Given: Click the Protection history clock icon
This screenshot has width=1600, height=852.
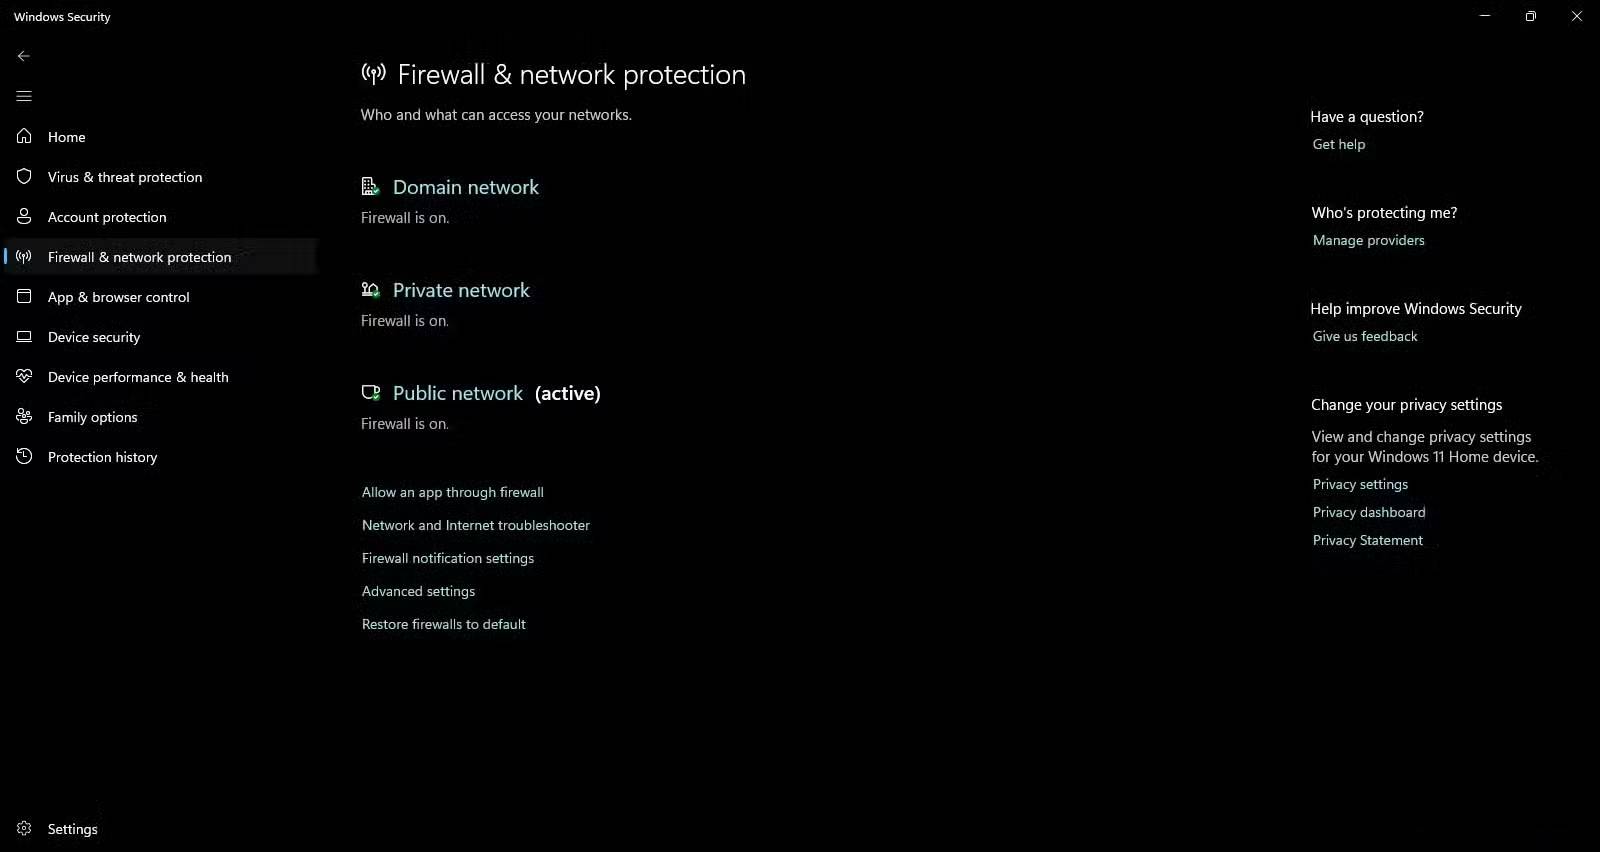Looking at the screenshot, I should pos(24,457).
